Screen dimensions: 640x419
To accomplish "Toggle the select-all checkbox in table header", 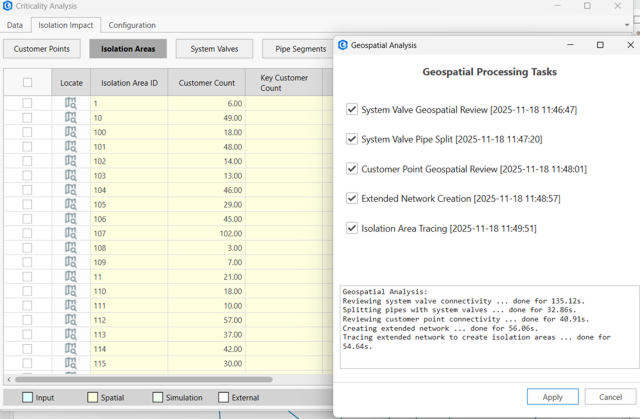I will [x=27, y=82].
